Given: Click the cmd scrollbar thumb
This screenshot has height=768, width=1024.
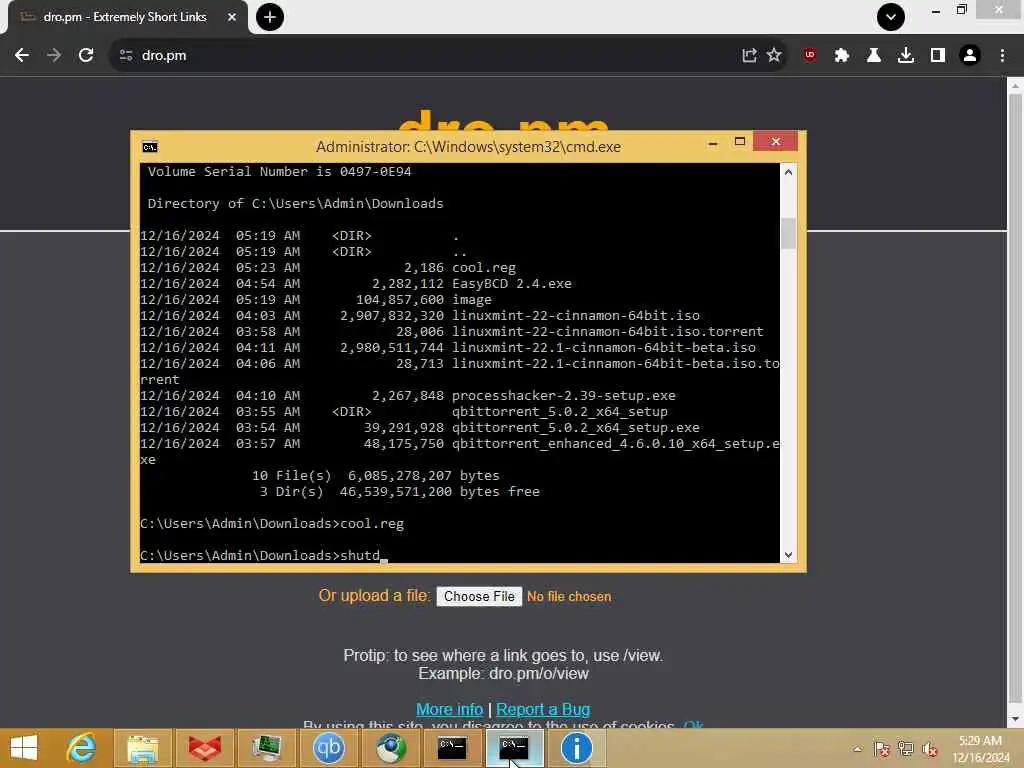Looking at the screenshot, I should [x=788, y=233].
